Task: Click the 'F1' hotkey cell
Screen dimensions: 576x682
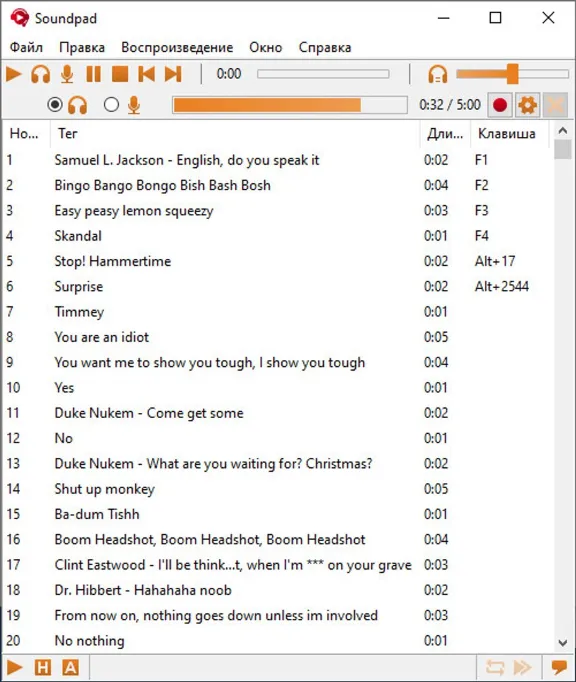Action: click(x=481, y=160)
